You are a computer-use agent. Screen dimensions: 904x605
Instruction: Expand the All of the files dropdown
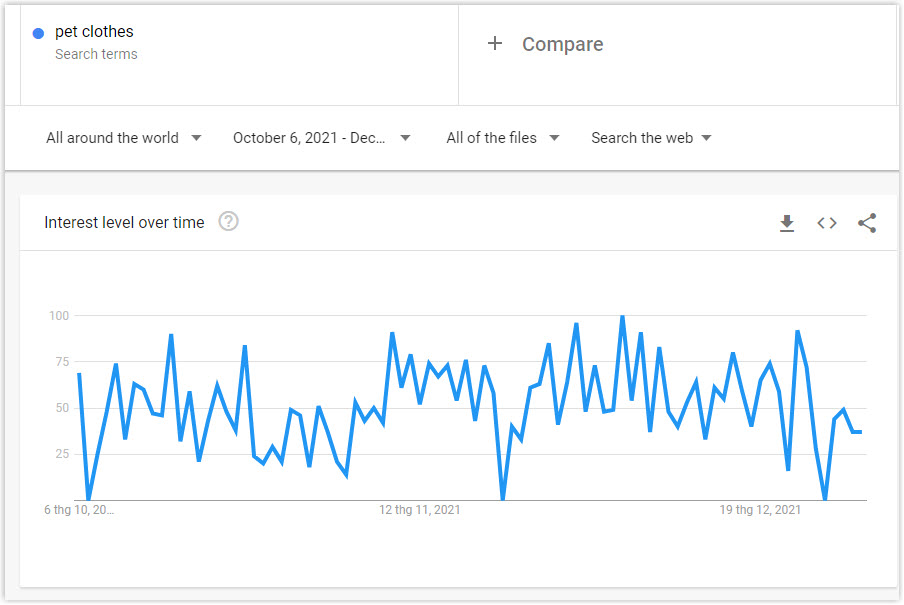point(503,138)
